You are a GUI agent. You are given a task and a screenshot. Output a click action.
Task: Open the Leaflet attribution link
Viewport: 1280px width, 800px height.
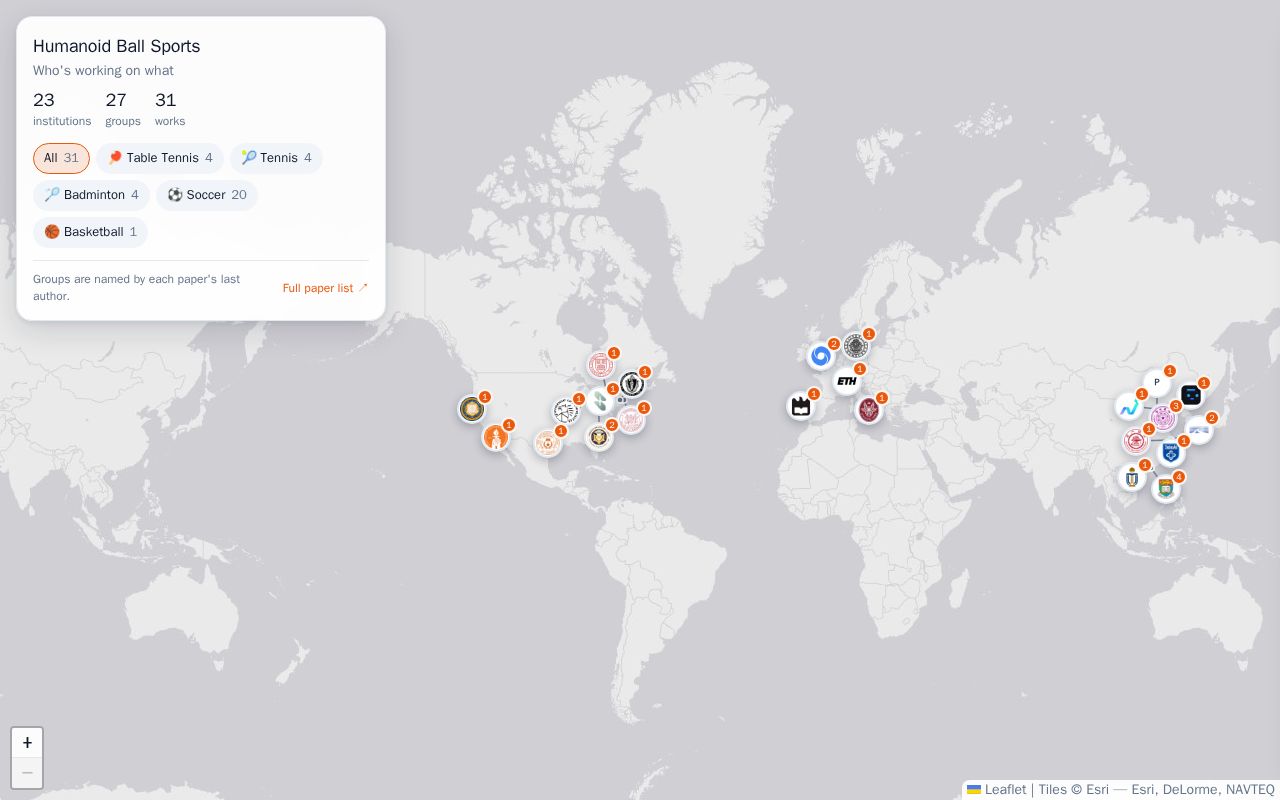(x=996, y=790)
